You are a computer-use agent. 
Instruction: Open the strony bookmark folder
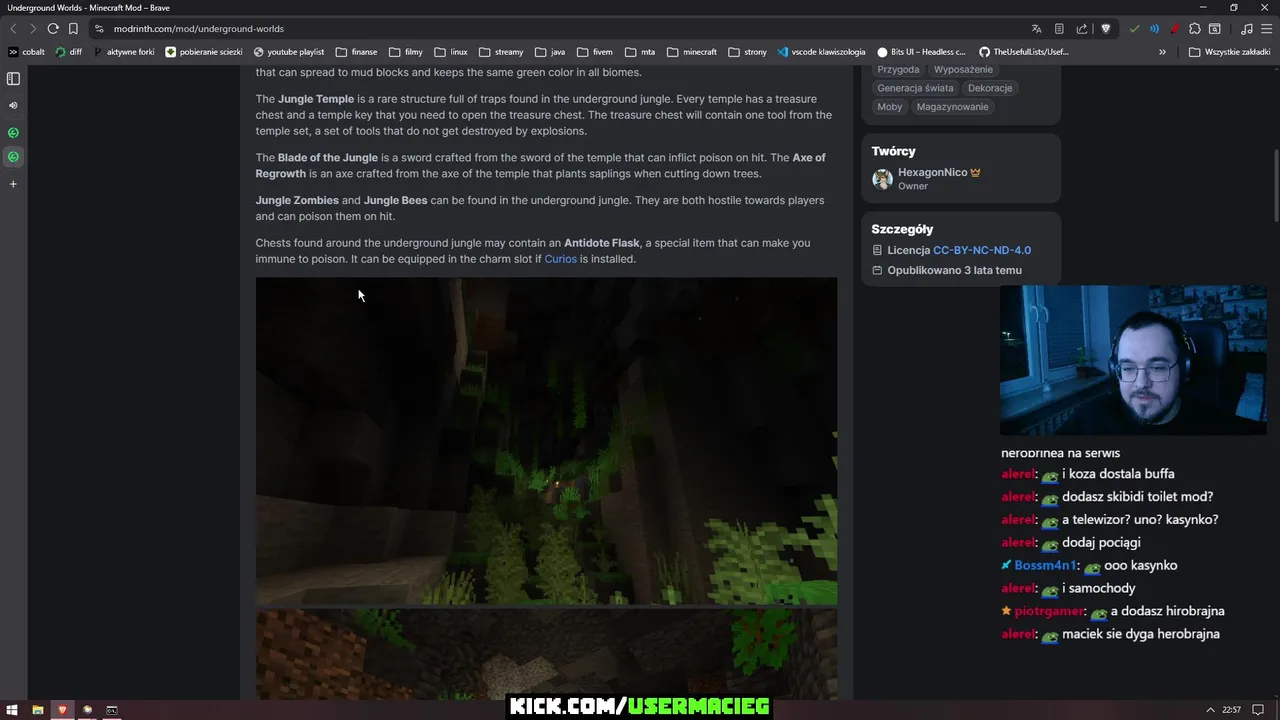[x=748, y=52]
